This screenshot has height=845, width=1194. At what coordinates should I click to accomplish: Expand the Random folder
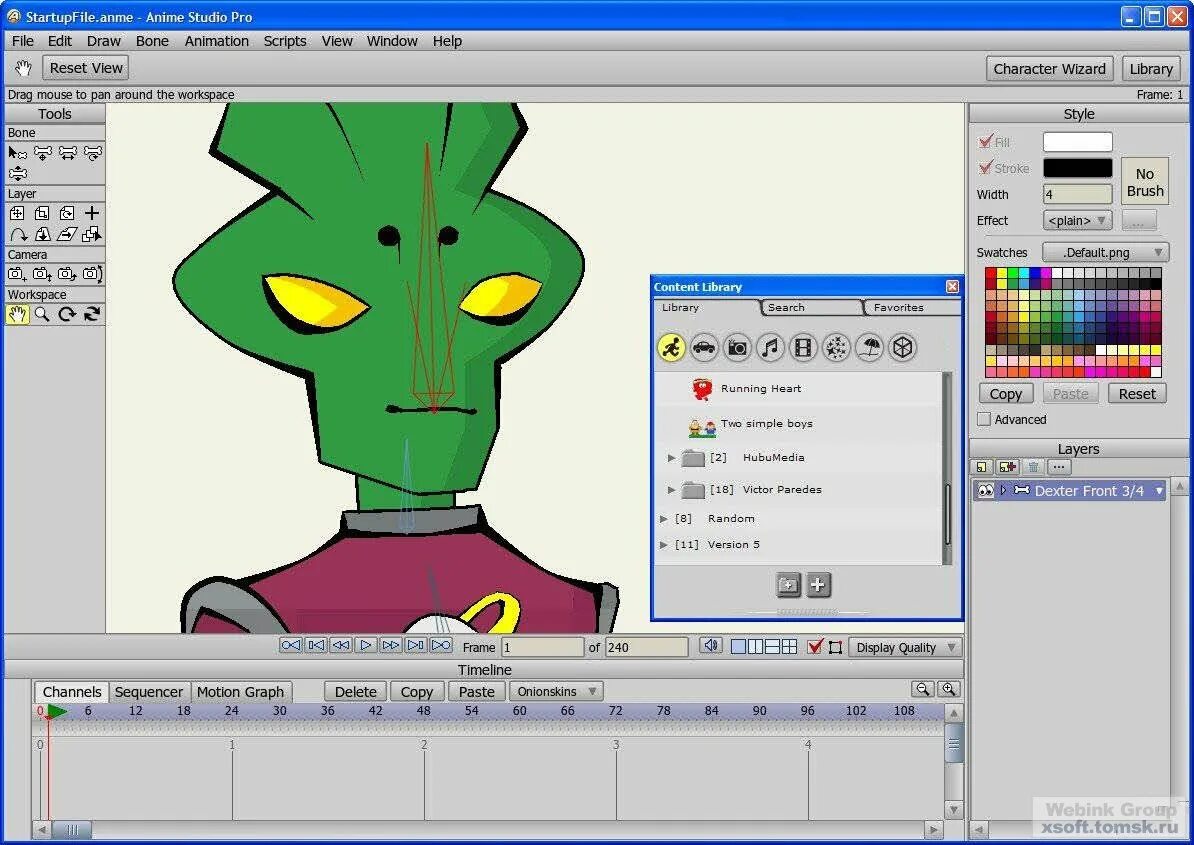click(663, 518)
